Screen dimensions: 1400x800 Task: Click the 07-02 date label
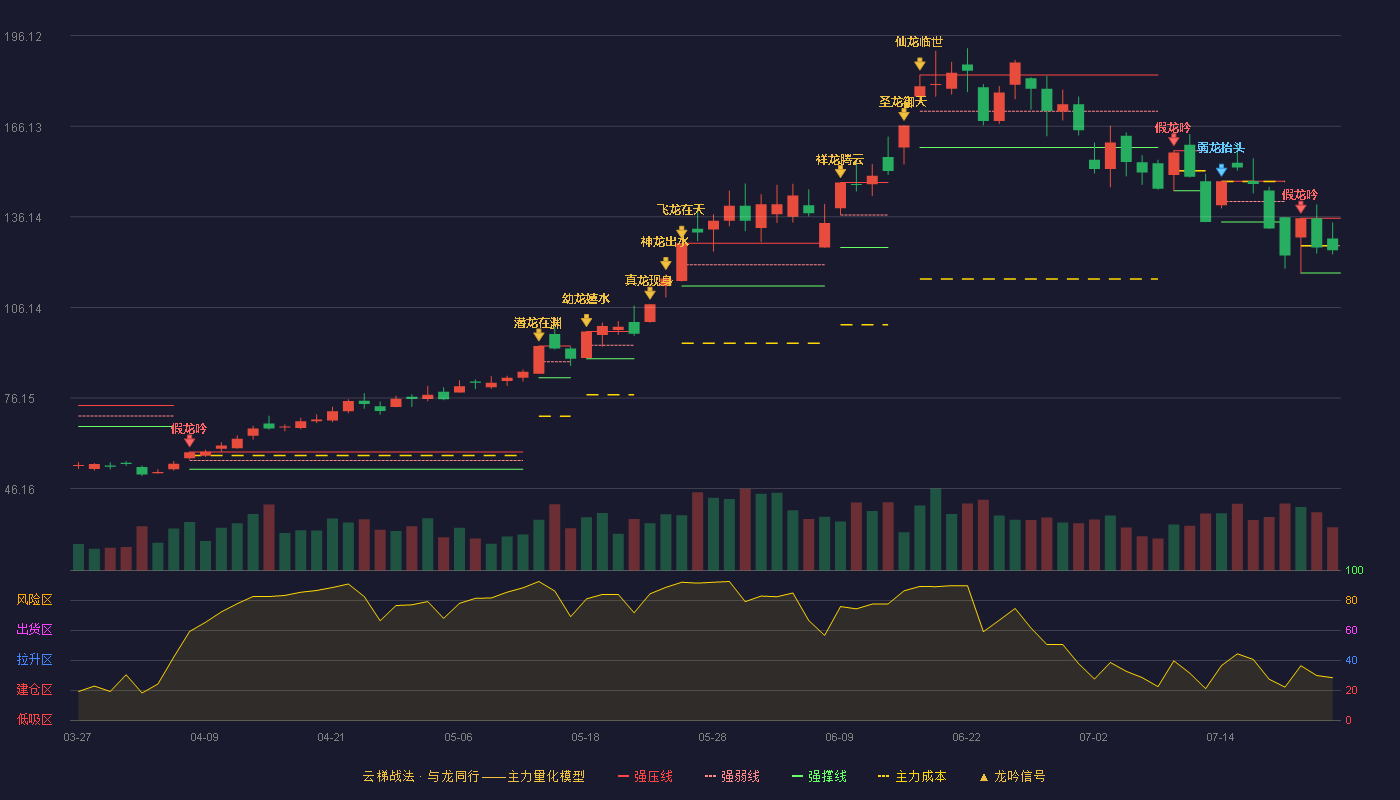(x=1093, y=737)
